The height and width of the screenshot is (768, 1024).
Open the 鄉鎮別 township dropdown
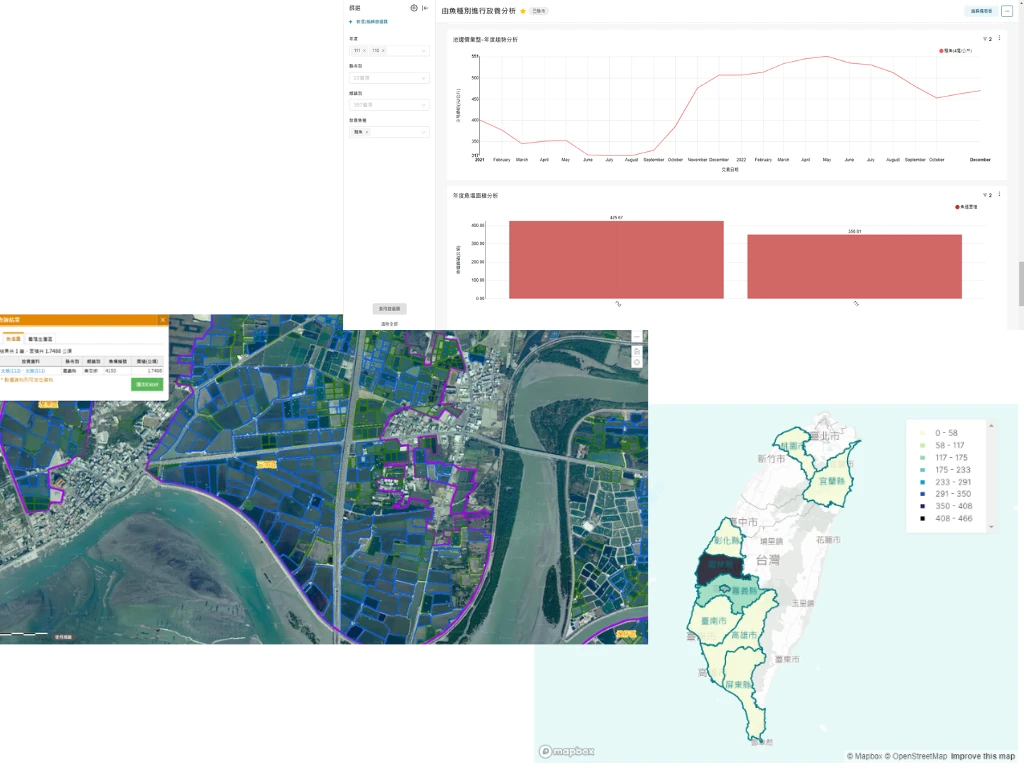[424, 104]
